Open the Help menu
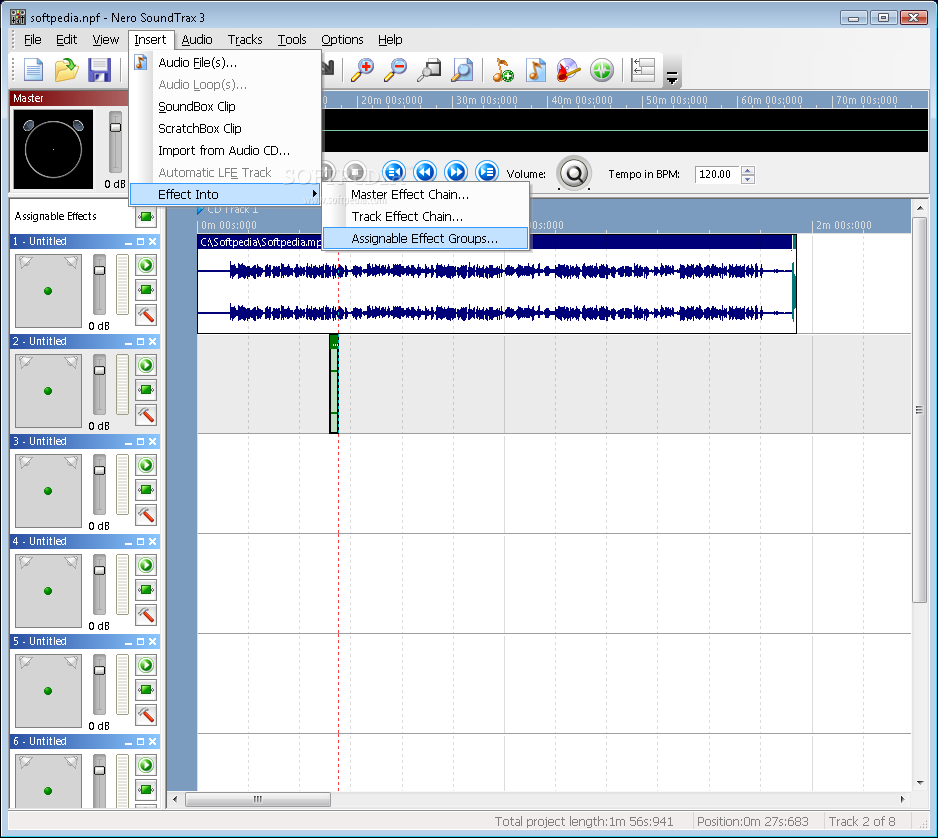The height and width of the screenshot is (838, 938). pos(390,39)
